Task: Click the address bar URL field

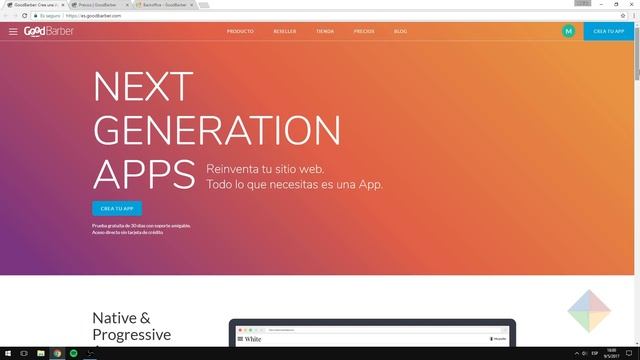Action: (x=327, y=16)
